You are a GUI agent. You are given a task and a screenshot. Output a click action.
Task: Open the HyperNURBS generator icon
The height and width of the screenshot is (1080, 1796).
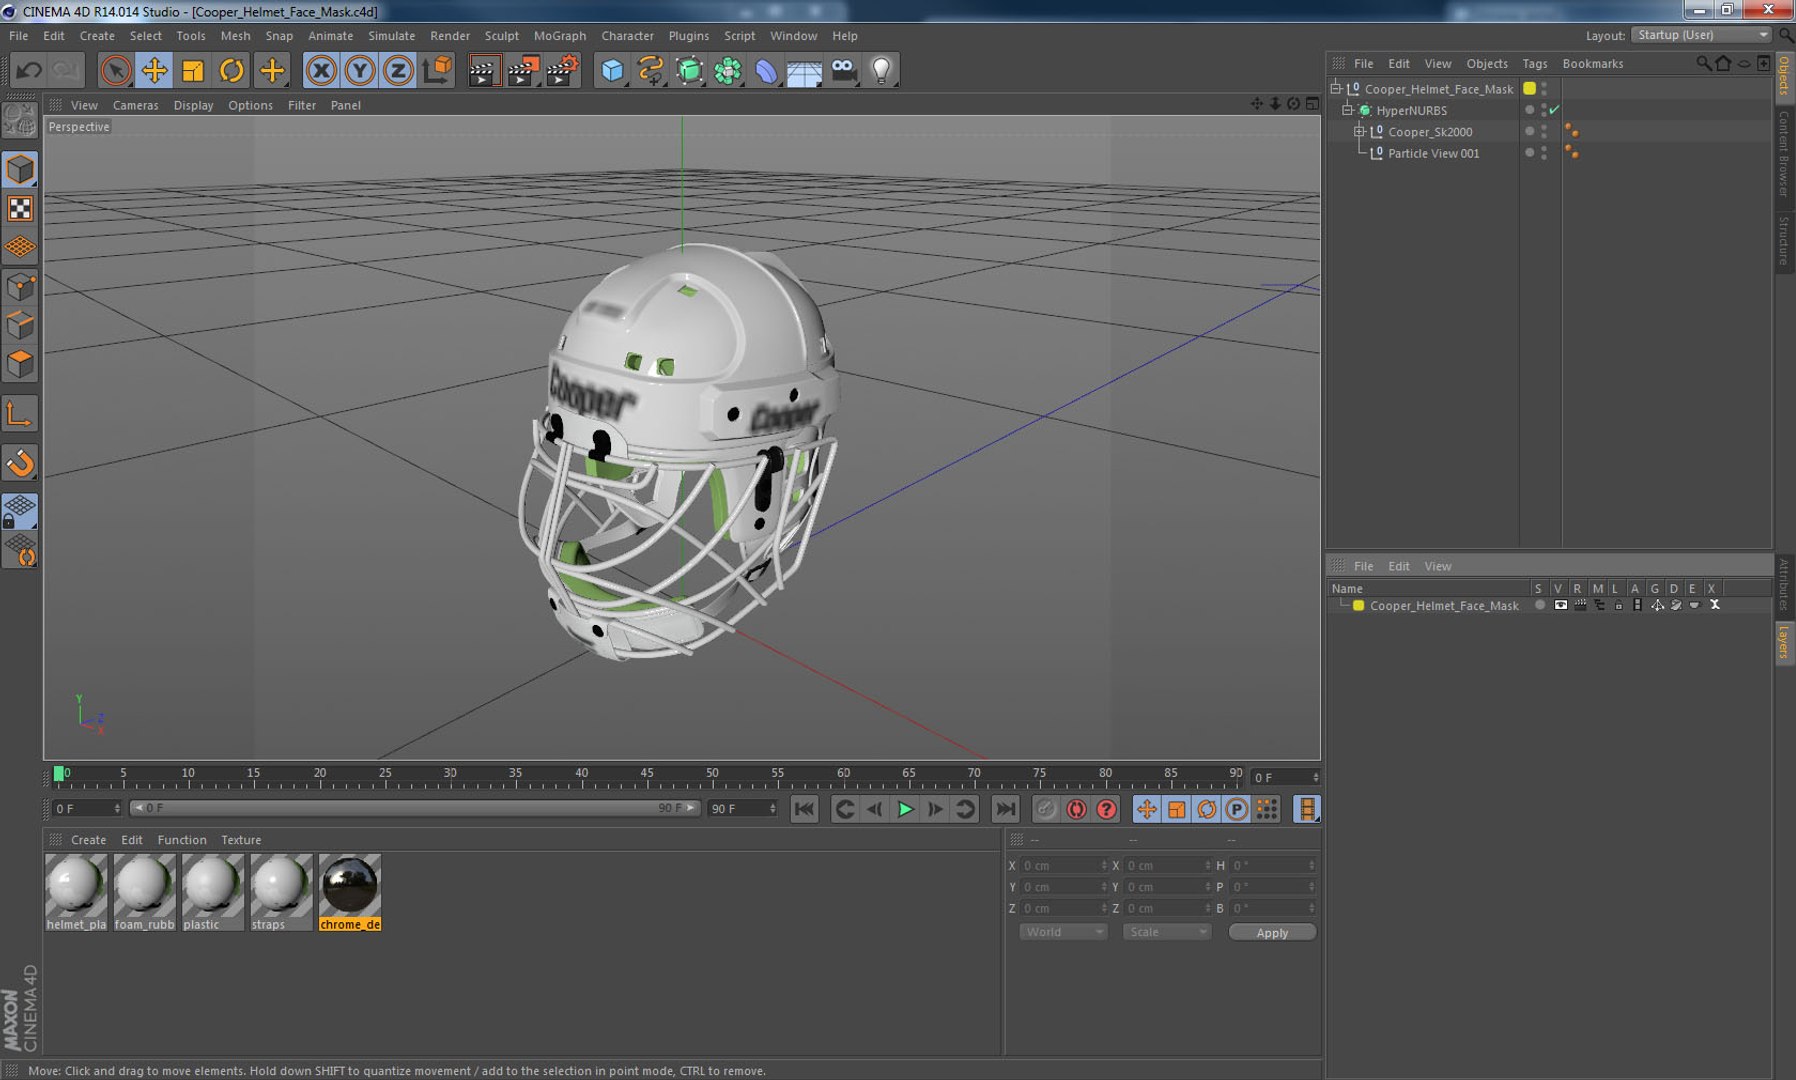tap(689, 70)
